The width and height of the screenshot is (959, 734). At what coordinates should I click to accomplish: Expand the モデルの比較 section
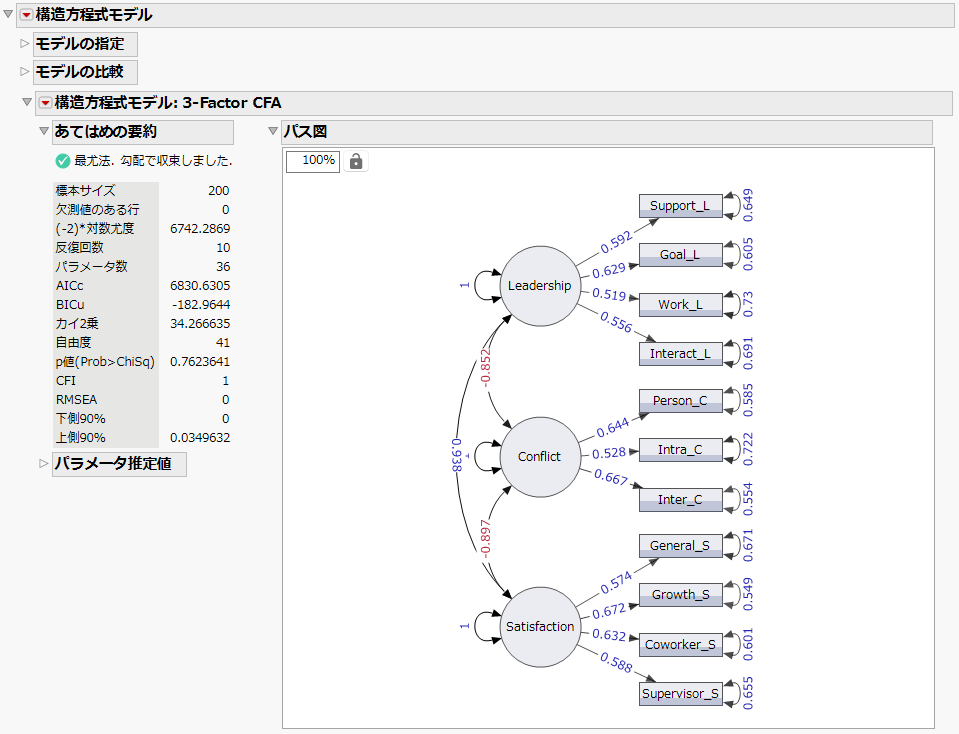click(x=24, y=72)
